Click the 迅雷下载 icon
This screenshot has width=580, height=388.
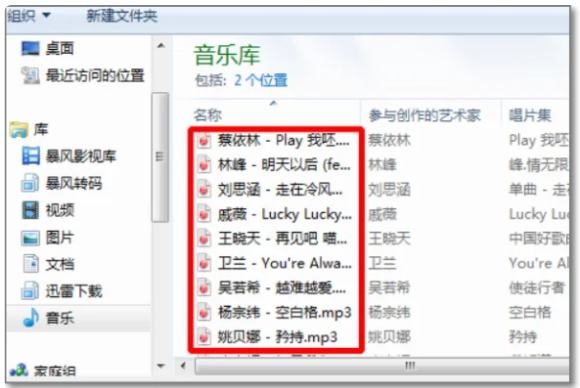30,290
